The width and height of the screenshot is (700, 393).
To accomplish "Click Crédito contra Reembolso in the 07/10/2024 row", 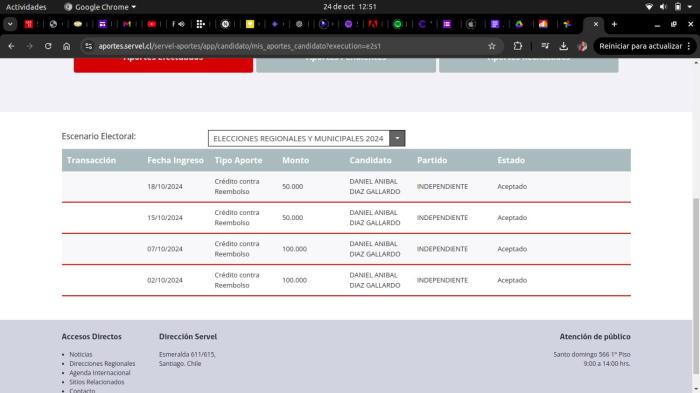I will (237, 249).
